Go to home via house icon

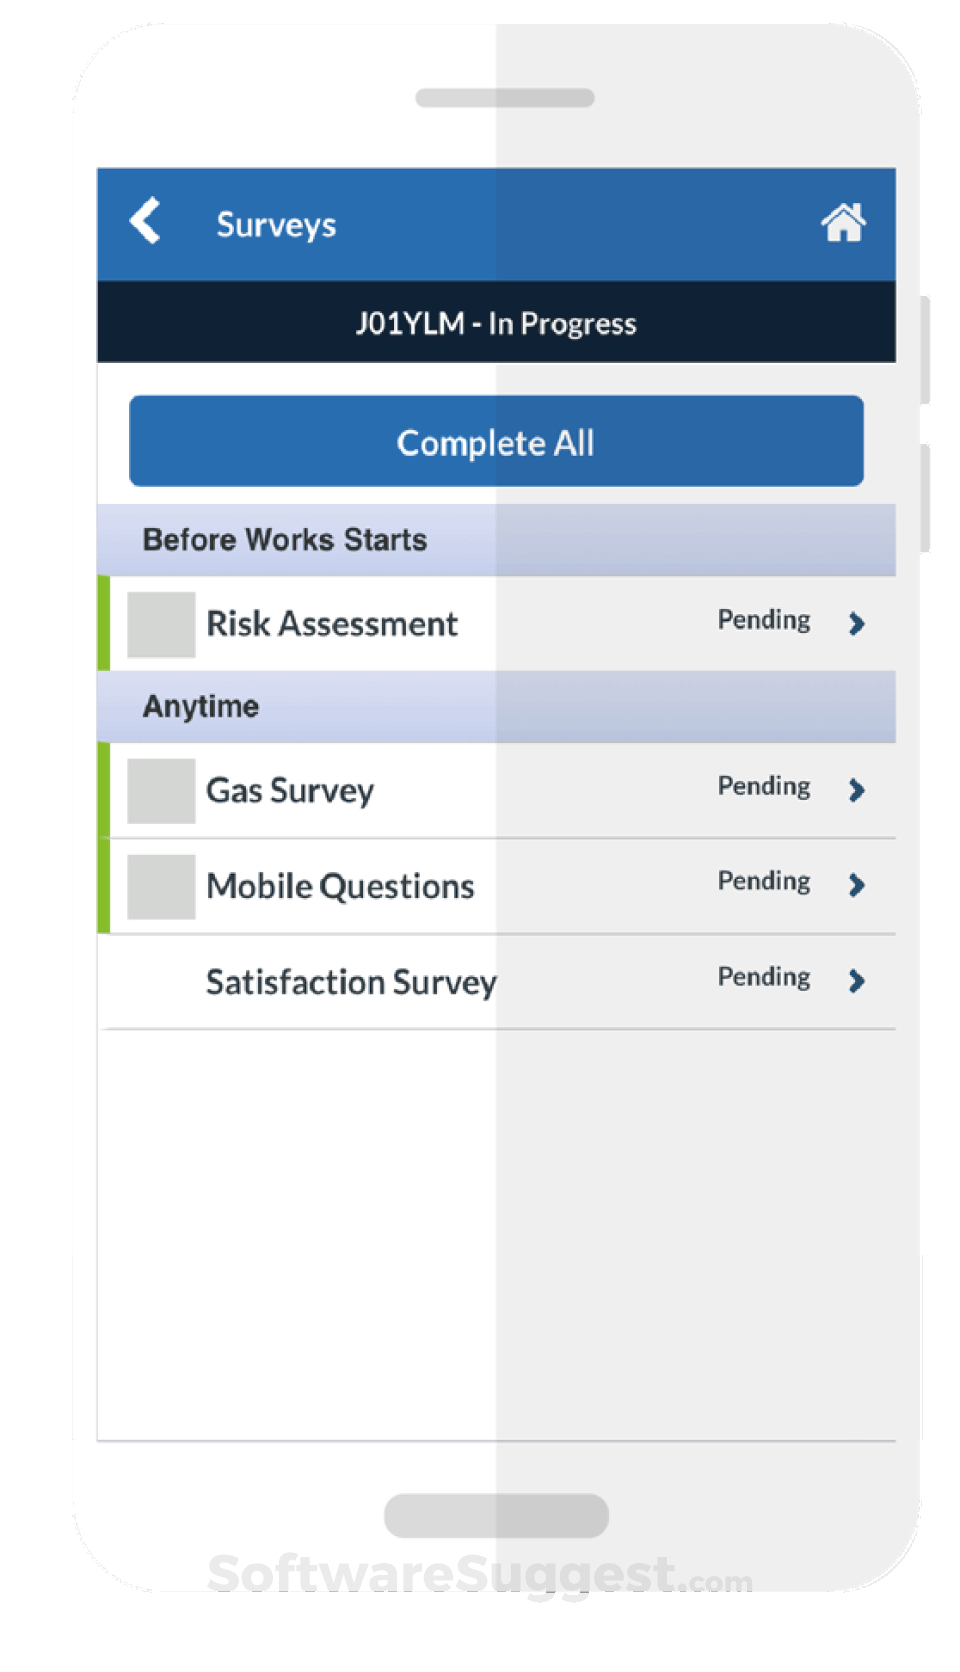click(x=843, y=222)
